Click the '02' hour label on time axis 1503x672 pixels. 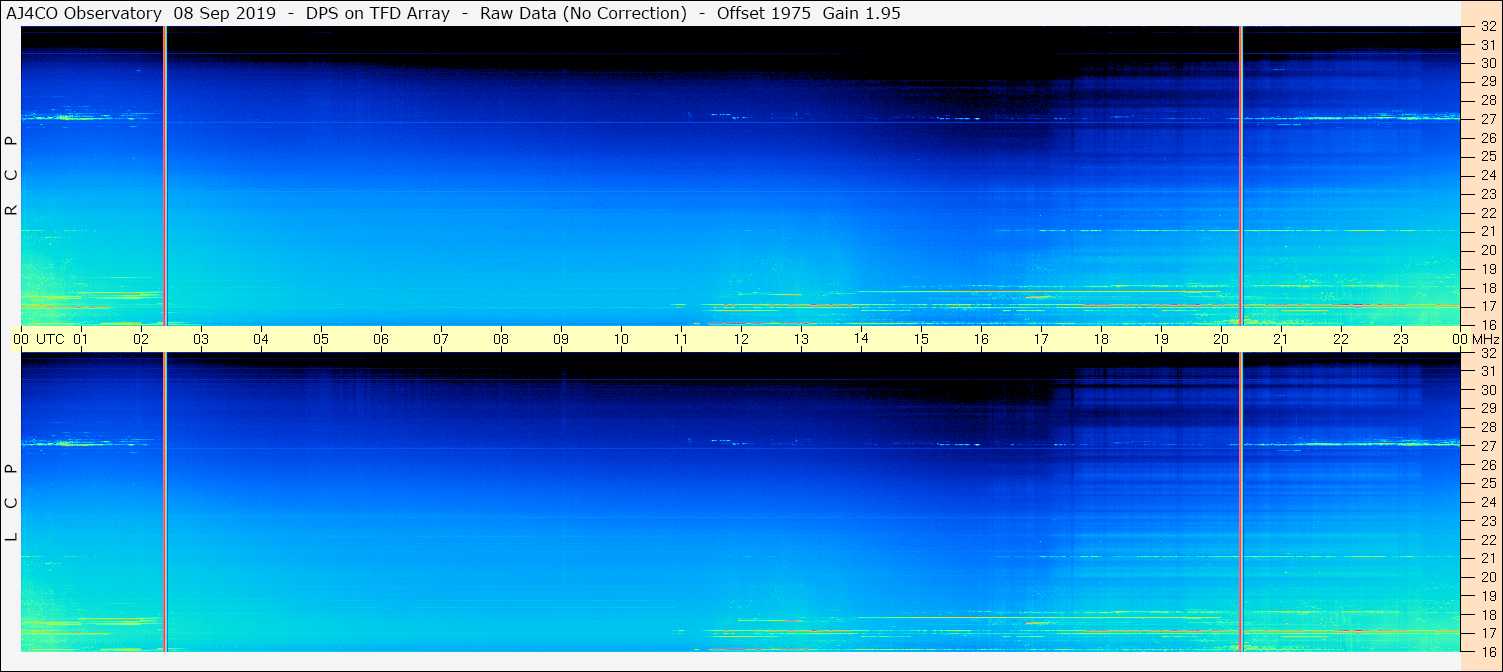(141, 339)
